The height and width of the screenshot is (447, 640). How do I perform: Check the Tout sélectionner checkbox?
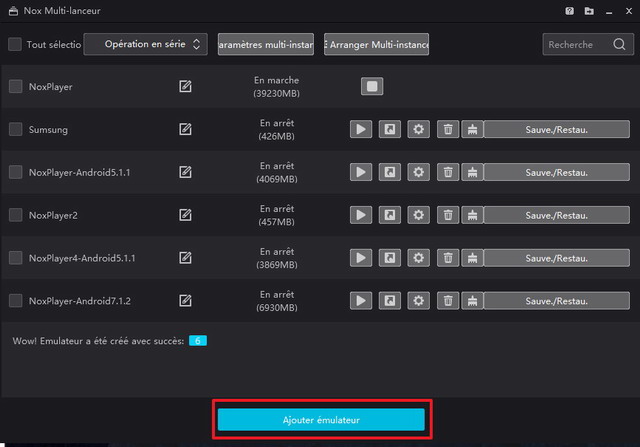[15, 44]
